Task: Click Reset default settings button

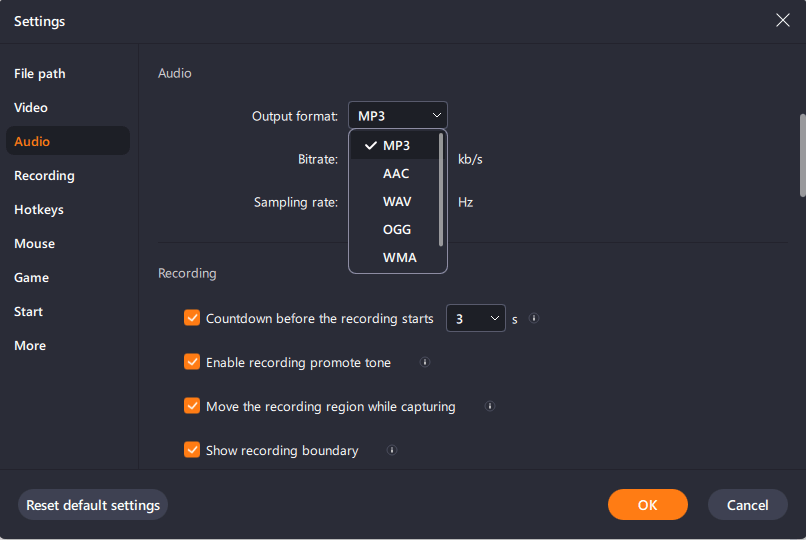Action: (x=93, y=505)
